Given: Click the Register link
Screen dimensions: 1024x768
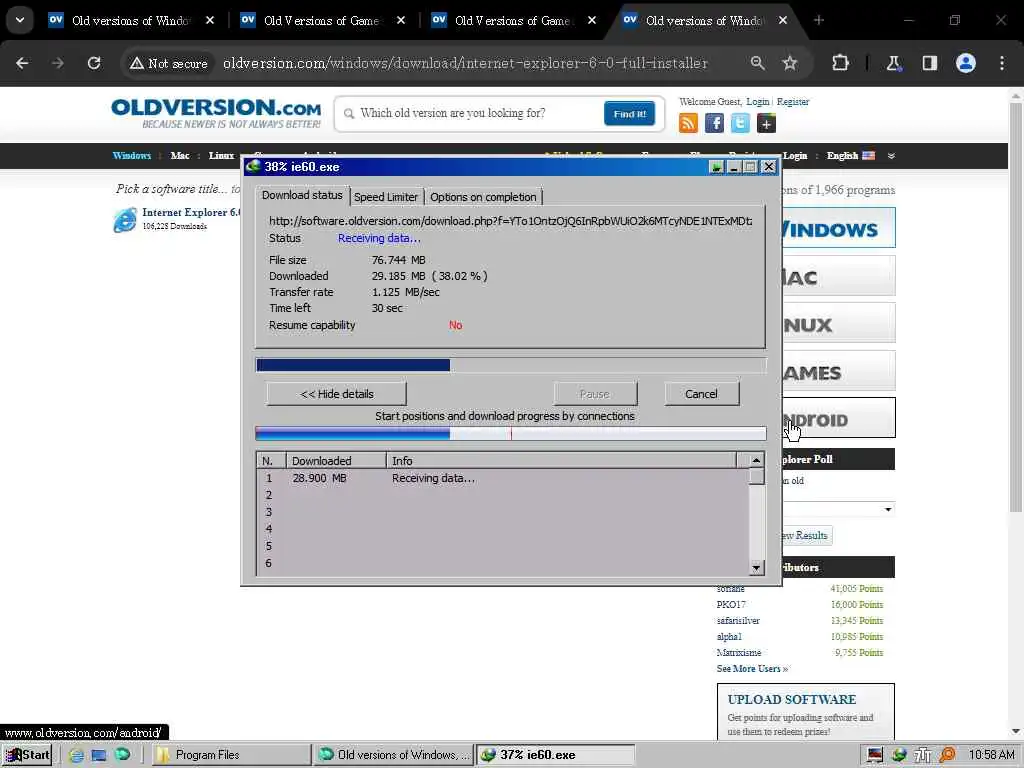Looking at the screenshot, I should pos(793,102).
